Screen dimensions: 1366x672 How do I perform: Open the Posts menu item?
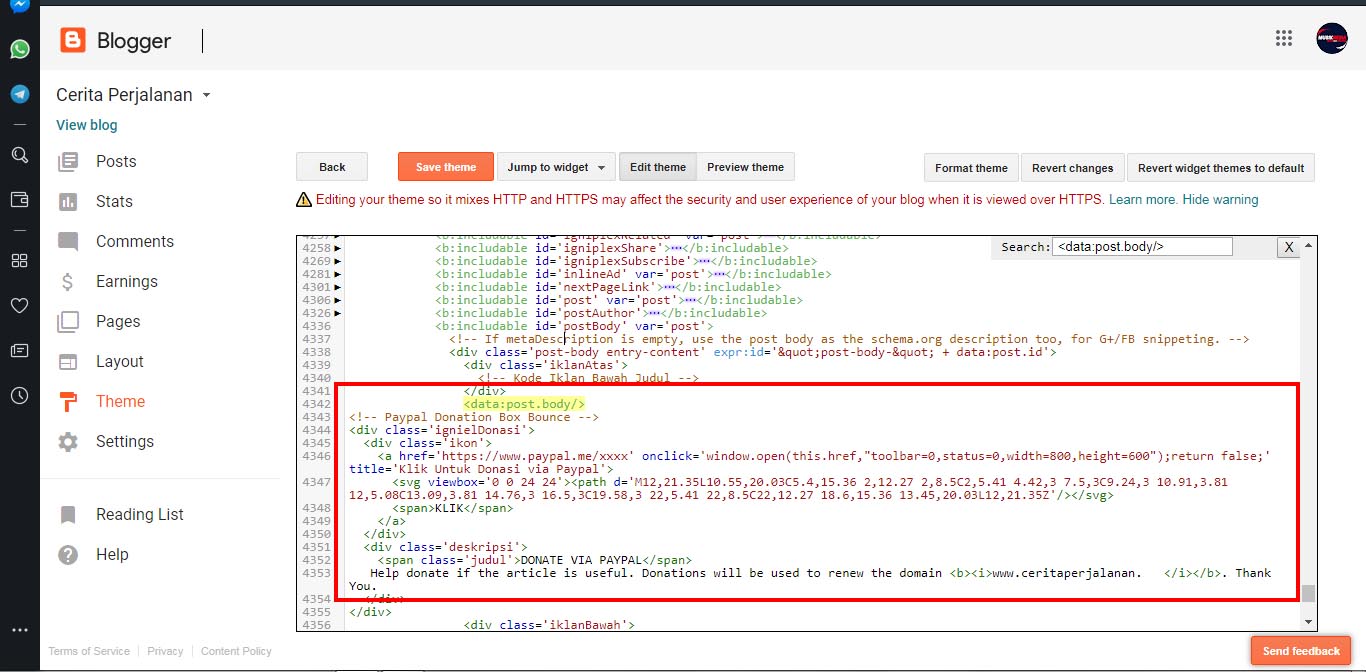click(x=115, y=161)
